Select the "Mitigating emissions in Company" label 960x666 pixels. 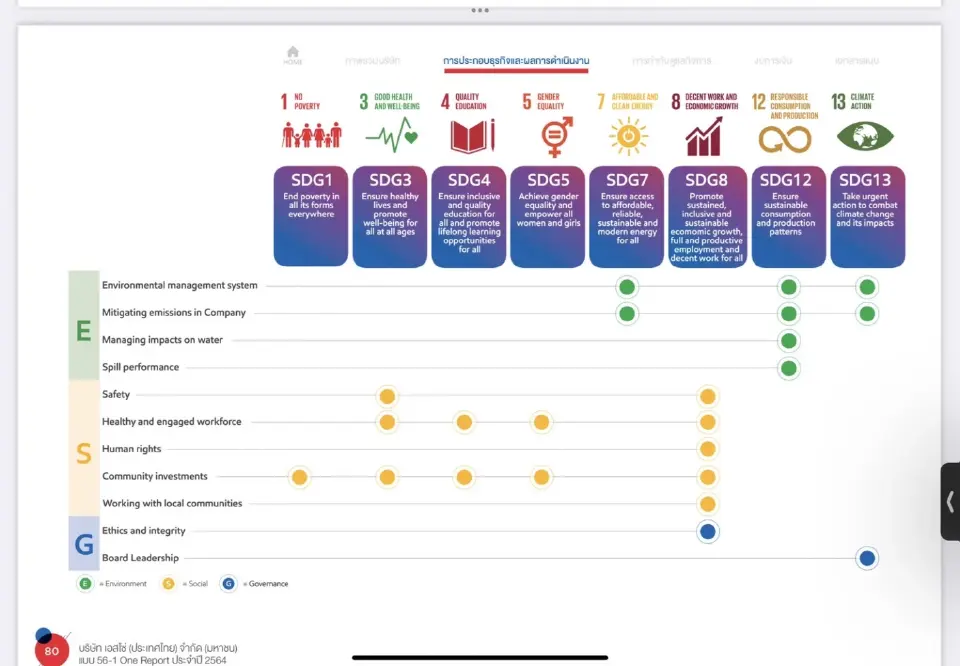[x=174, y=312]
